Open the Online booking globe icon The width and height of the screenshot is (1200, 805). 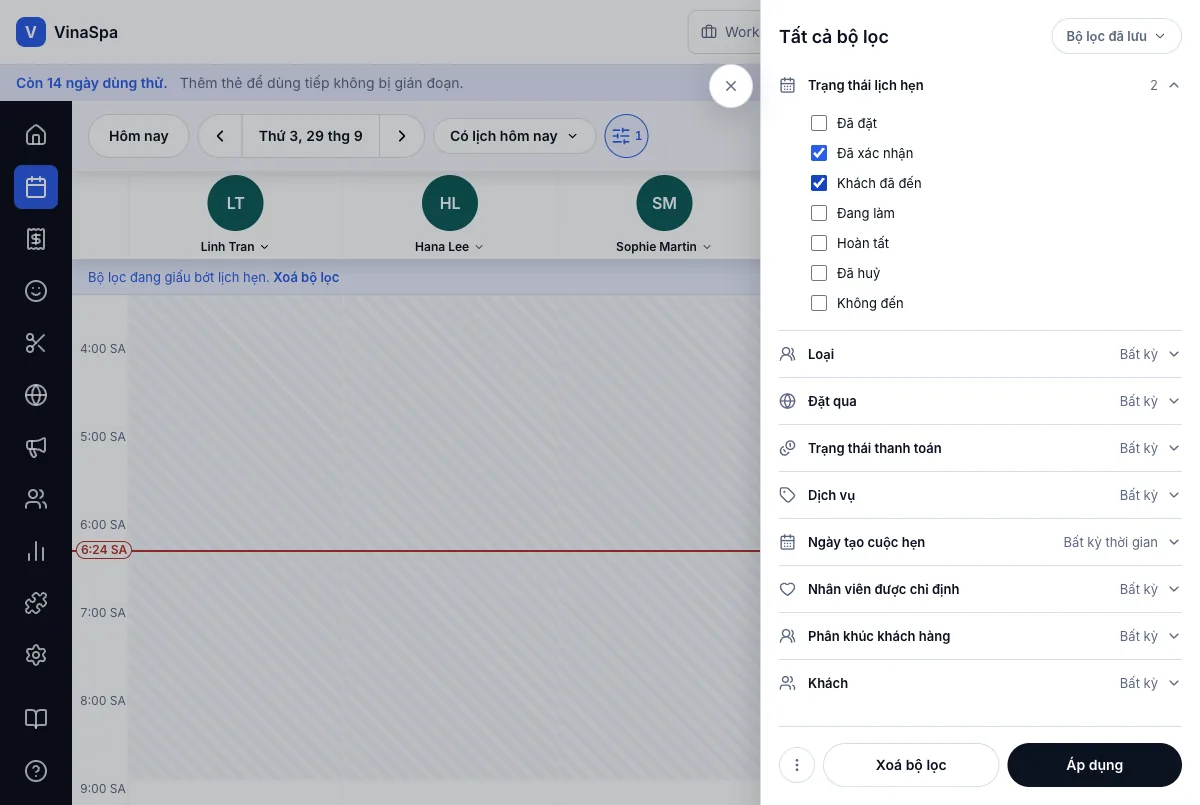(x=36, y=395)
